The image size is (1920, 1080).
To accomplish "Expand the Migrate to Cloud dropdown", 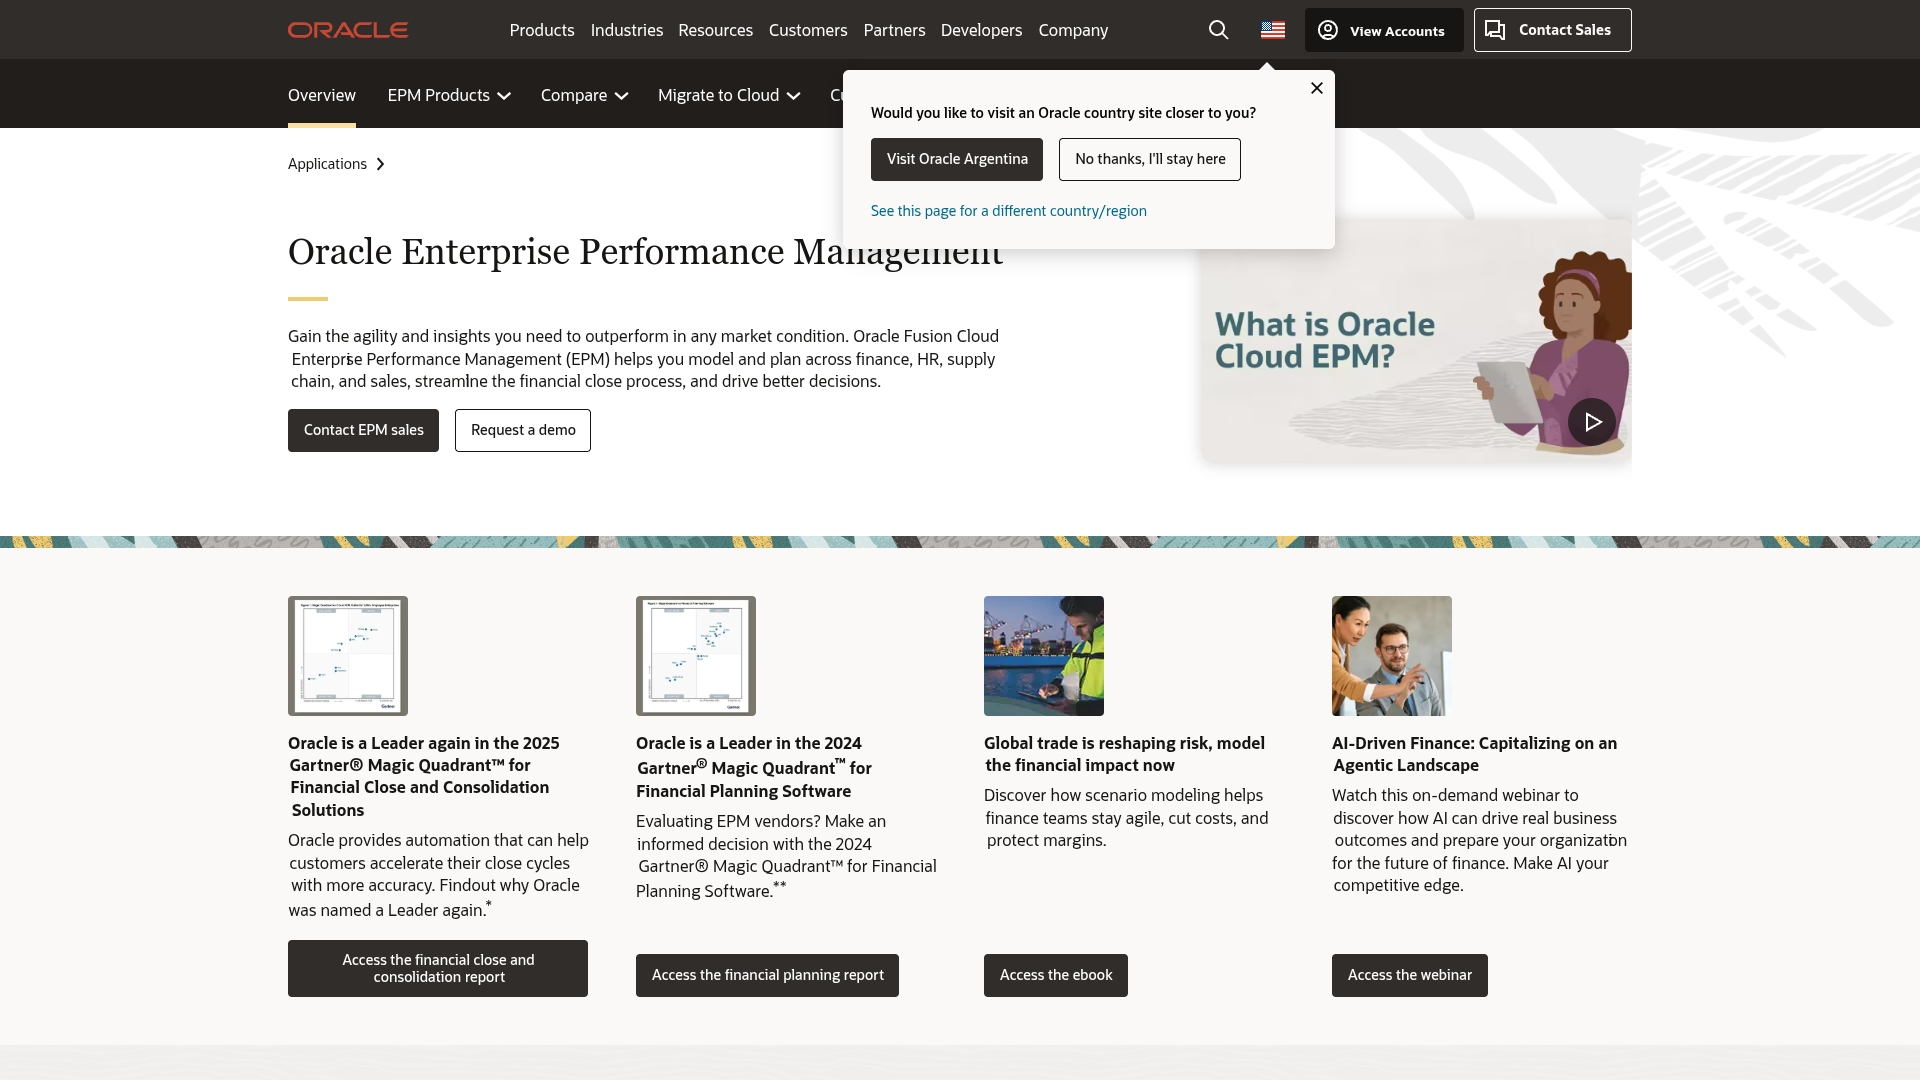I will (x=729, y=95).
